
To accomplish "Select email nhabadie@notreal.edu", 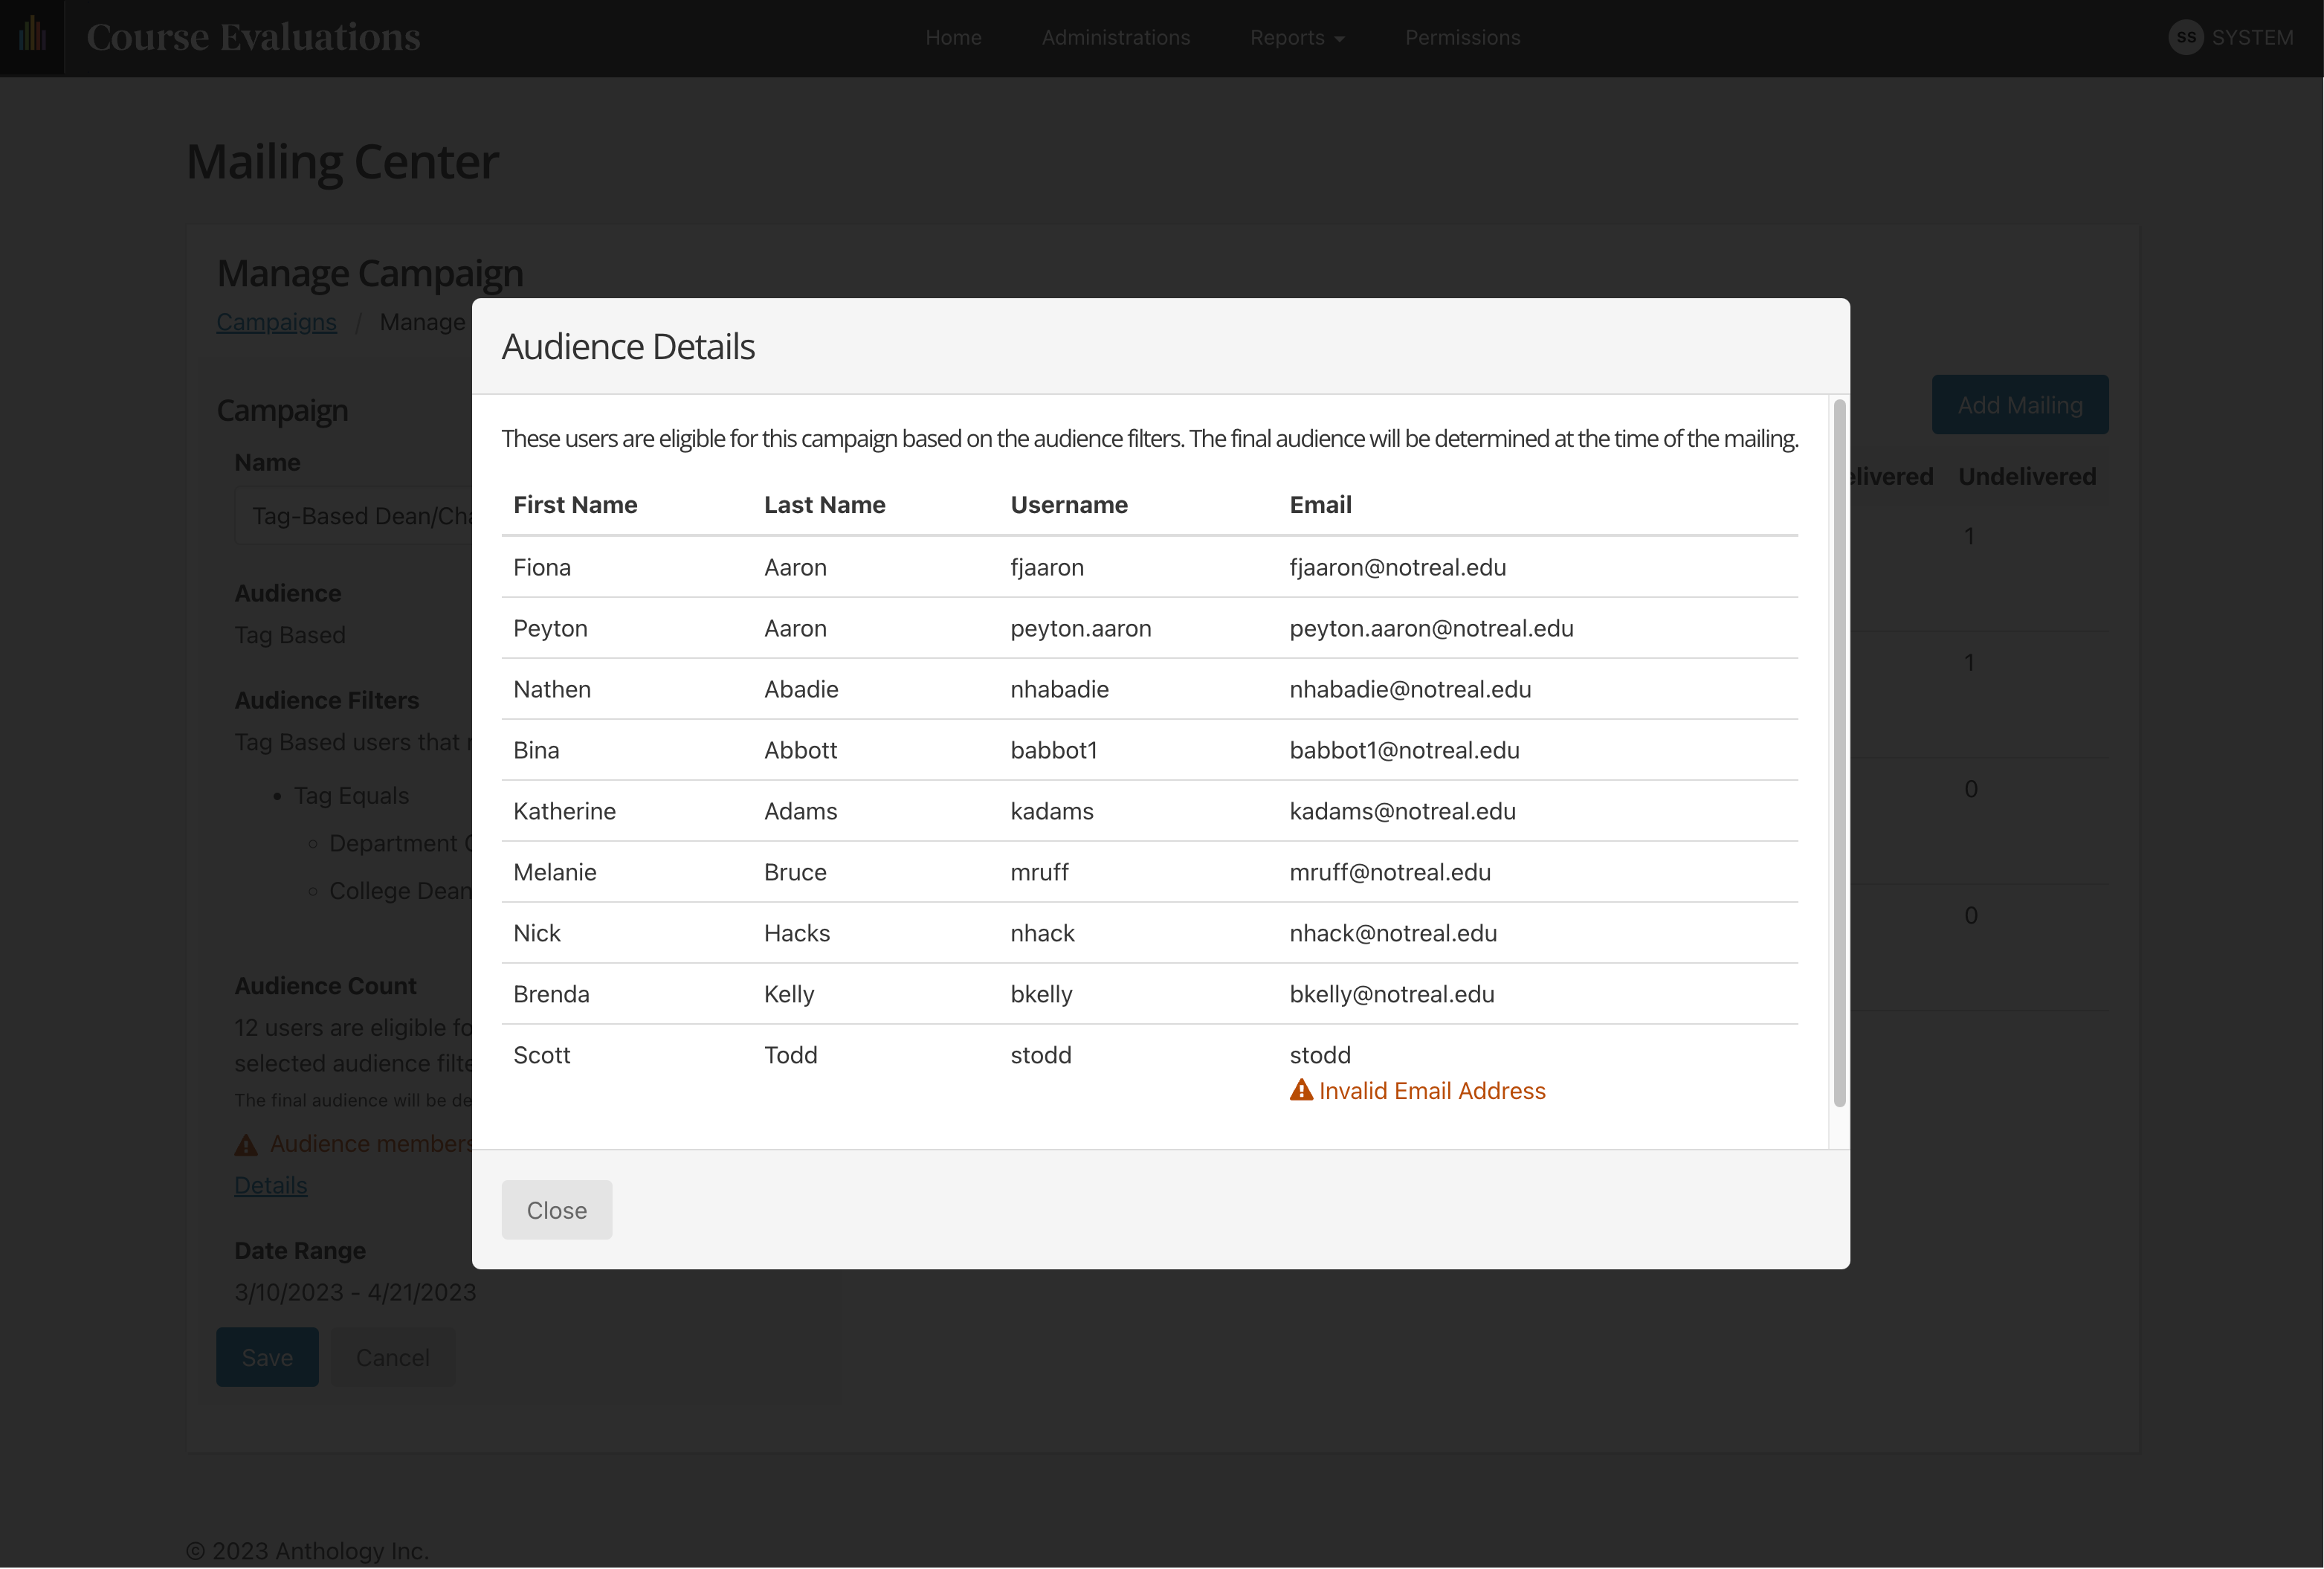I will pyautogui.click(x=1410, y=690).
